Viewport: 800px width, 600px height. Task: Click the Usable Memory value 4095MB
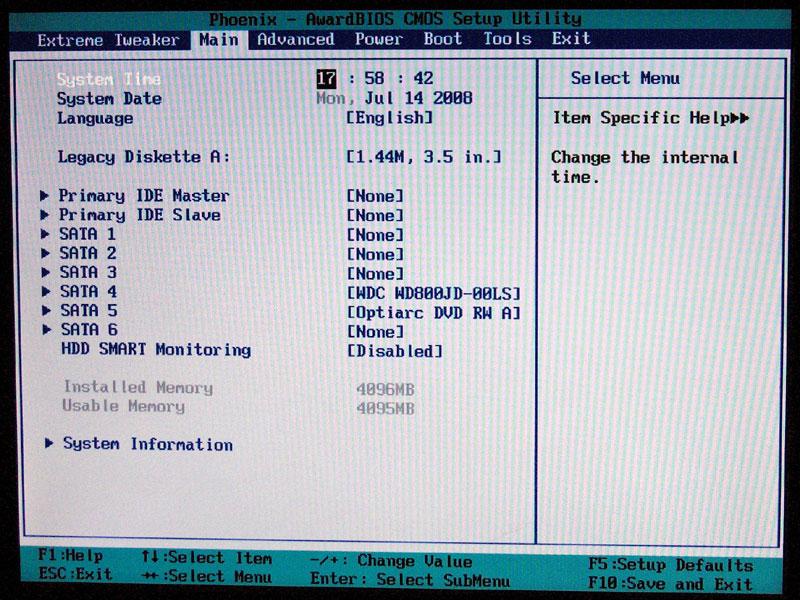[x=385, y=409]
